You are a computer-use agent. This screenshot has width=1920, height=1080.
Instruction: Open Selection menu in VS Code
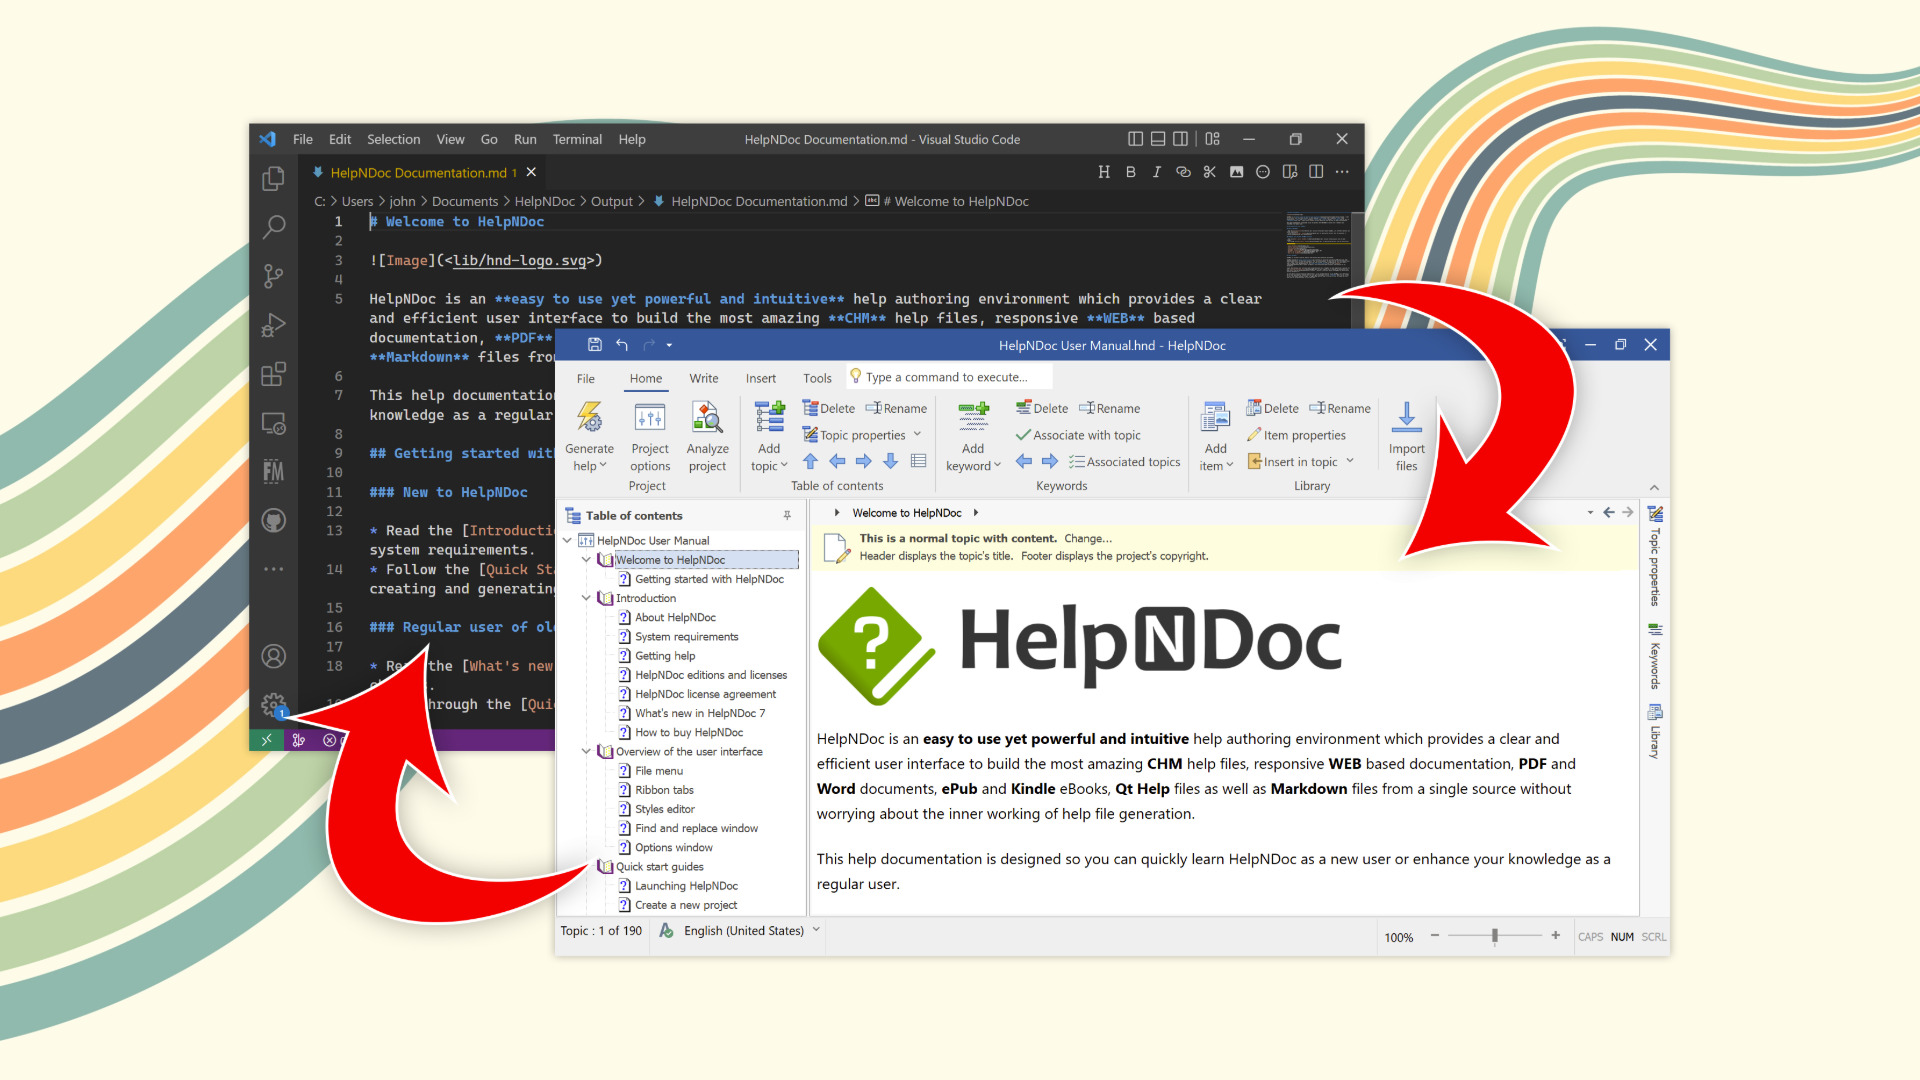click(x=393, y=139)
